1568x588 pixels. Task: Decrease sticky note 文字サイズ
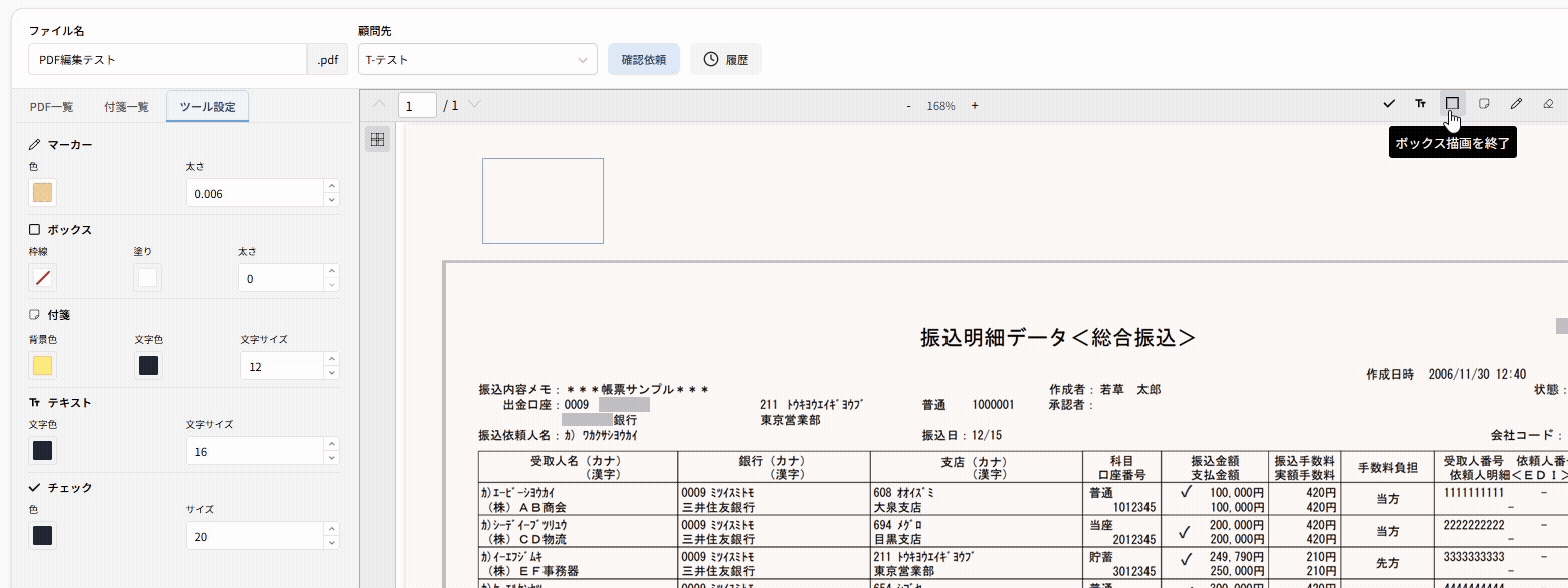pos(332,373)
